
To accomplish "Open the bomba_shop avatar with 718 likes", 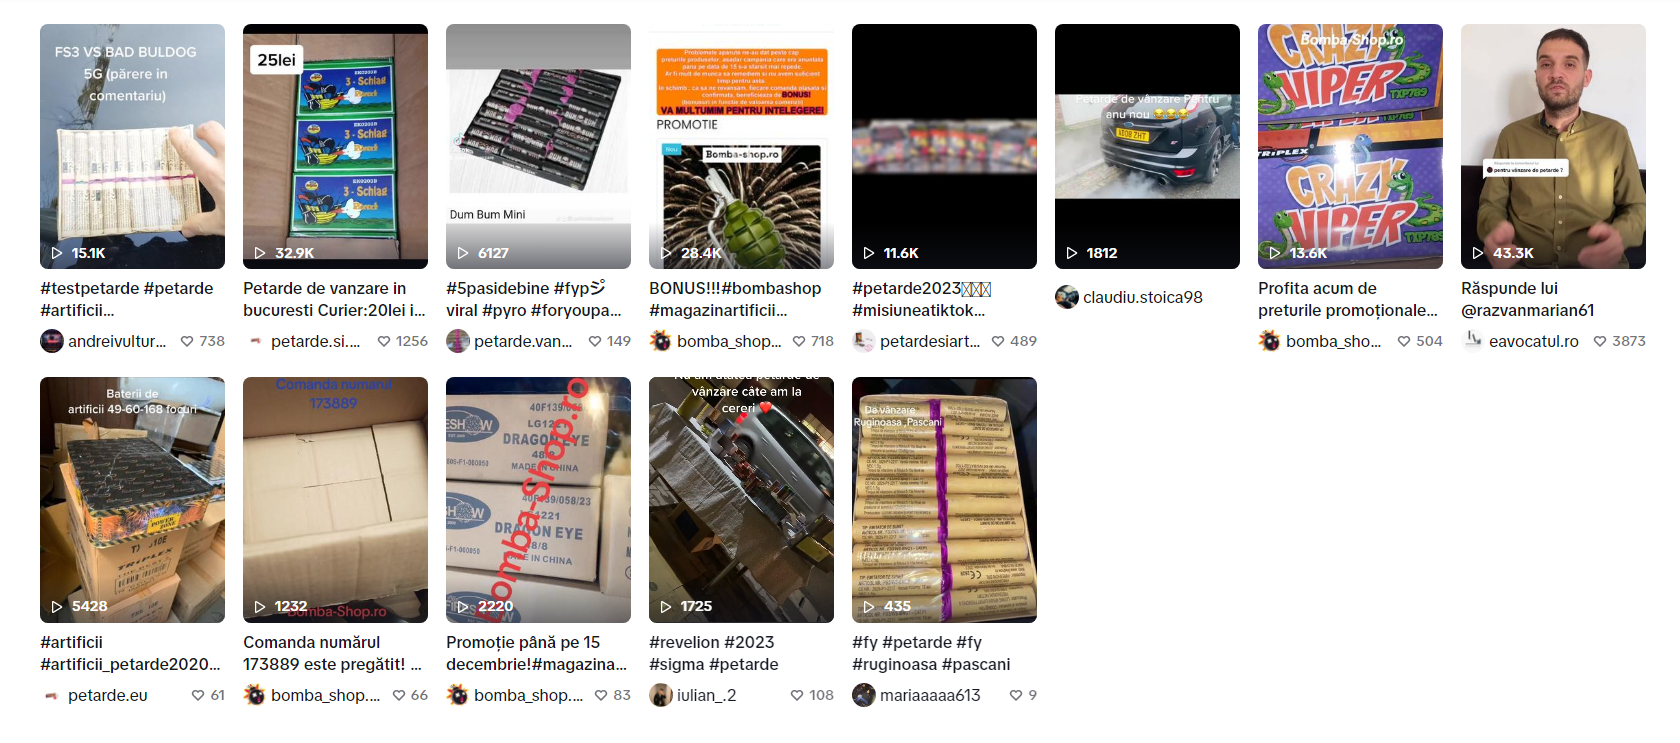I will point(660,341).
